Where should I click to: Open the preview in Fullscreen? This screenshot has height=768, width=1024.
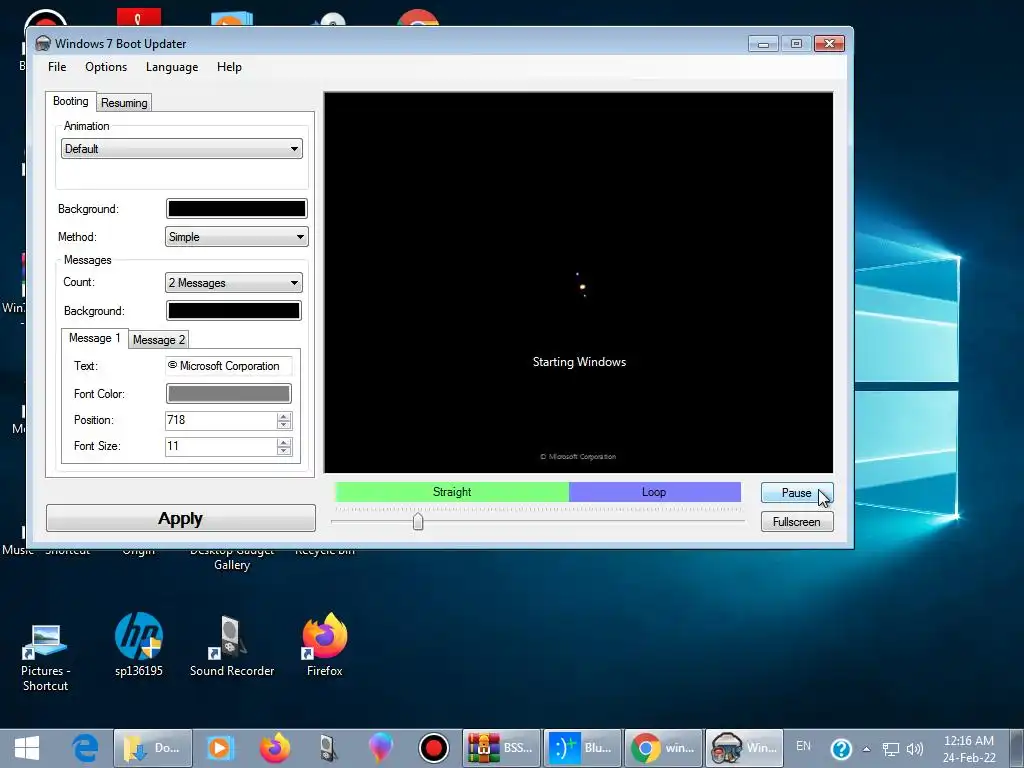click(797, 522)
